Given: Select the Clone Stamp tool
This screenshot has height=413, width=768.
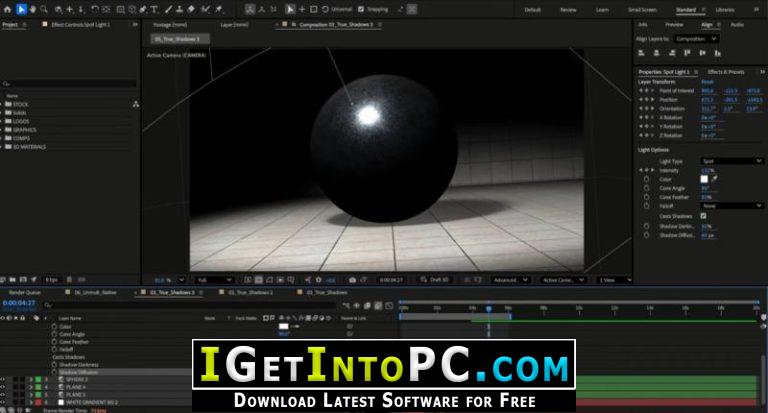Looking at the screenshot, I should 180,9.
